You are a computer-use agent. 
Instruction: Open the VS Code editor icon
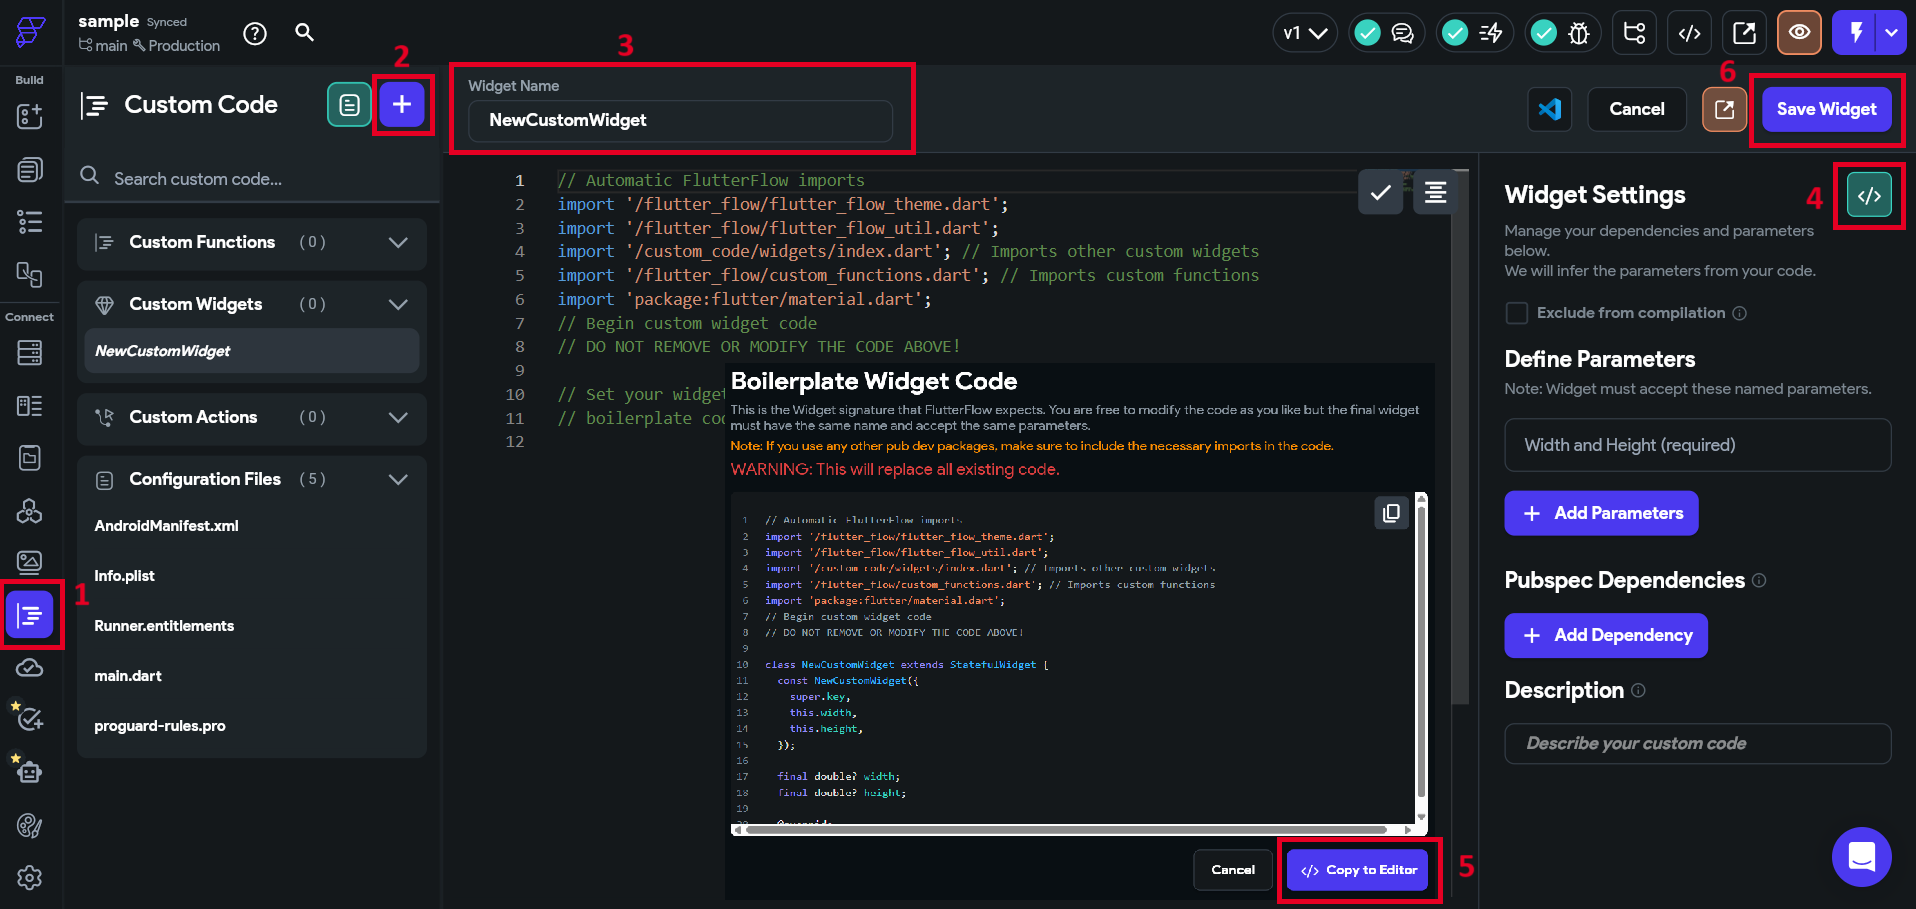pos(1550,109)
